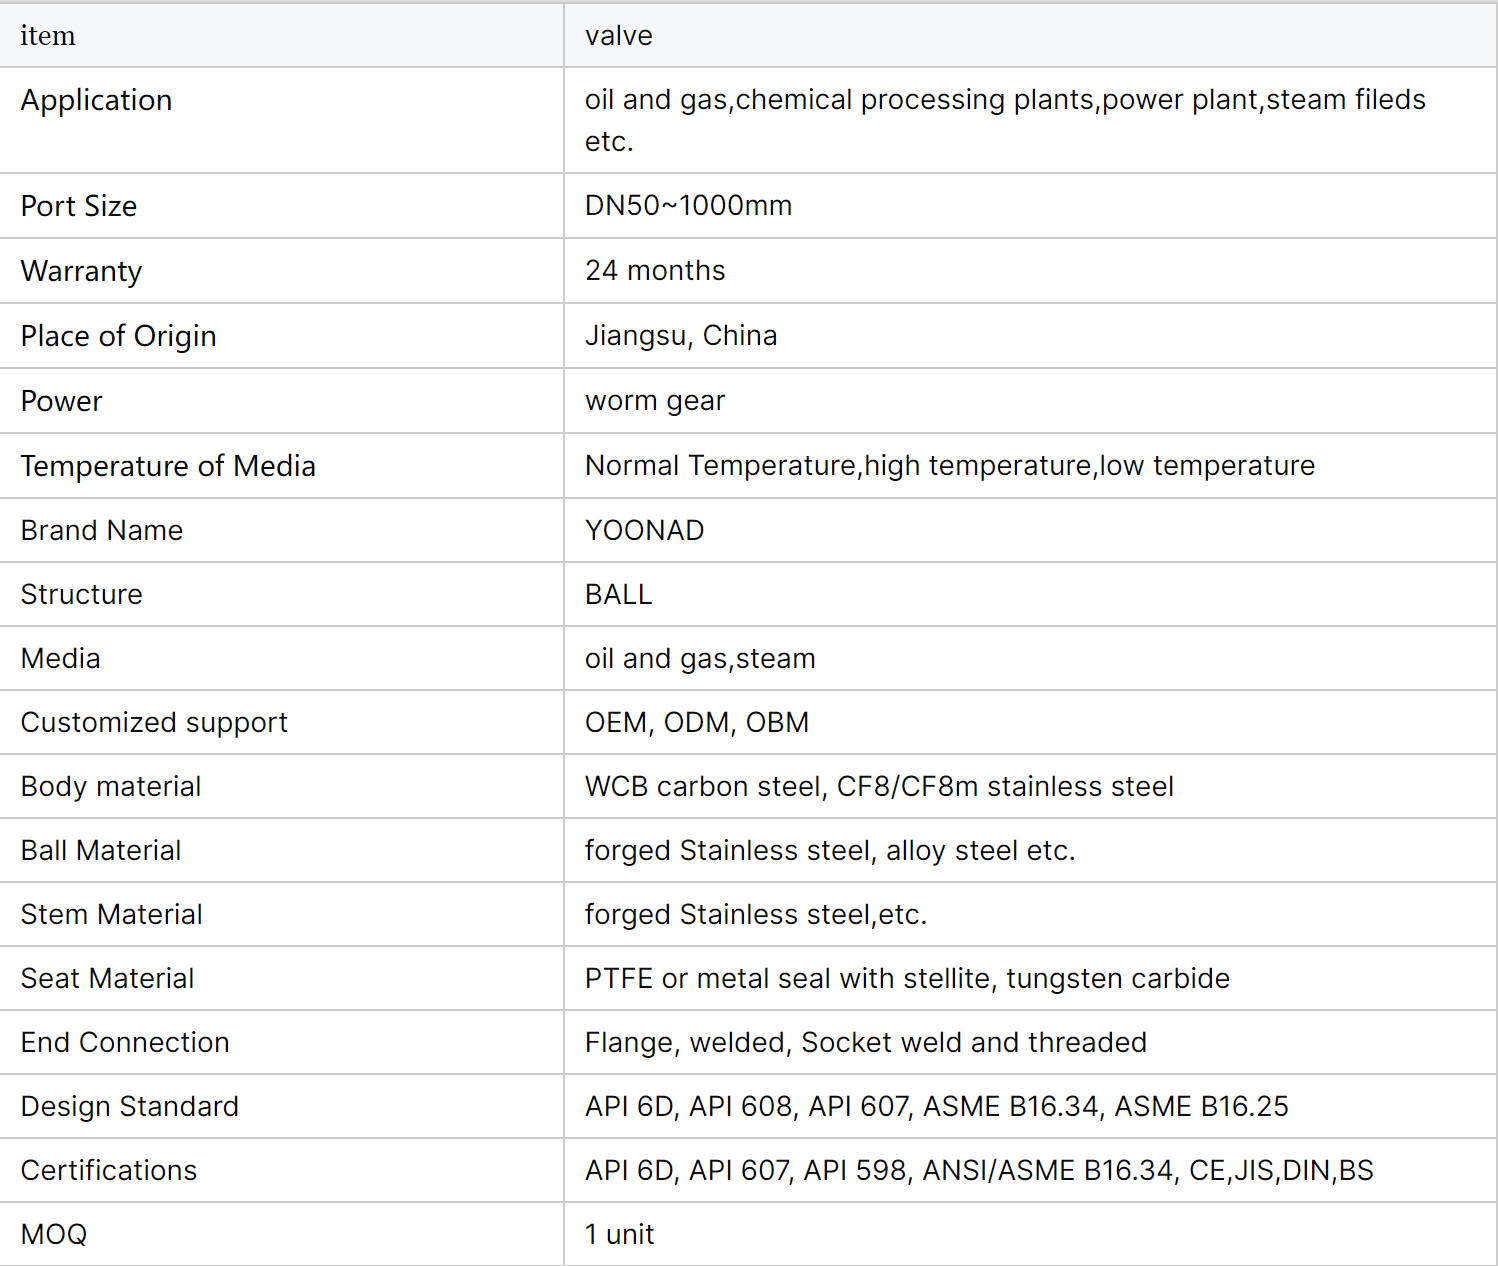This screenshot has width=1498, height=1266.
Task: Click the 'Warranty' label cell
Action: (x=81, y=271)
